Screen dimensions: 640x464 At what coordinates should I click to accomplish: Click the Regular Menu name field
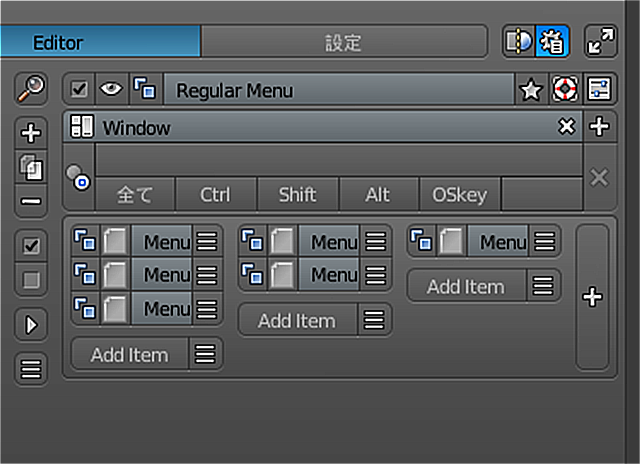(x=338, y=89)
